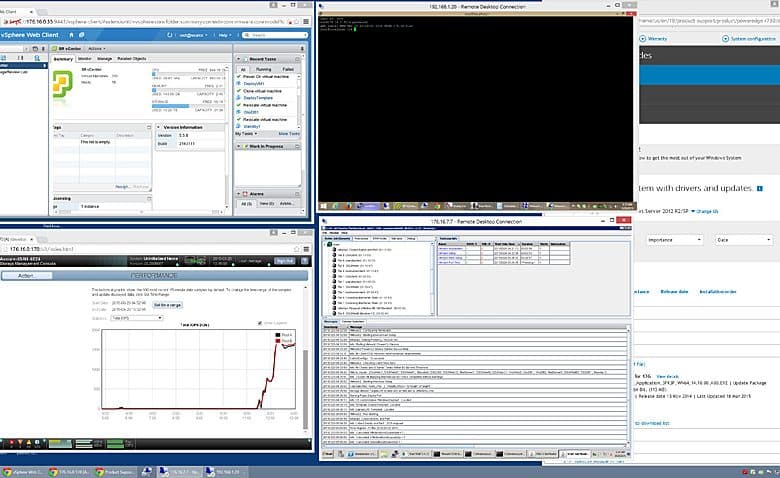Open Statistics dropdown in Performance page

click(x=137, y=318)
